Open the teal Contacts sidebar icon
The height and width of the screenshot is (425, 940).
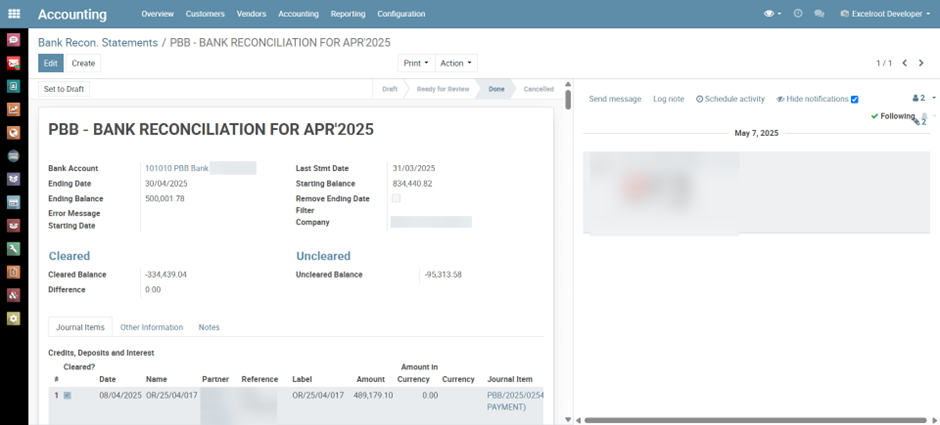[14, 86]
